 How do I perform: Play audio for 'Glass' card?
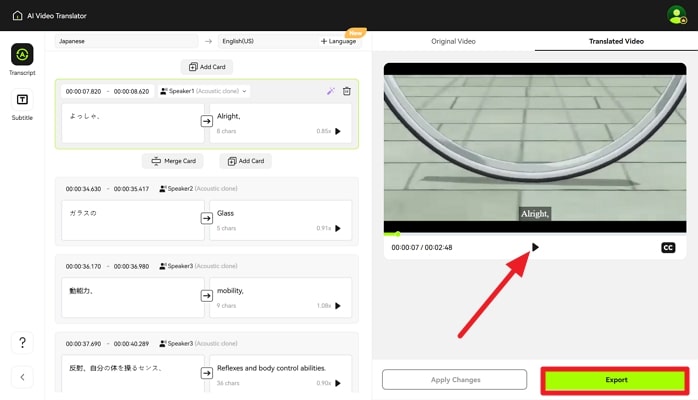pyautogui.click(x=338, y=228)
